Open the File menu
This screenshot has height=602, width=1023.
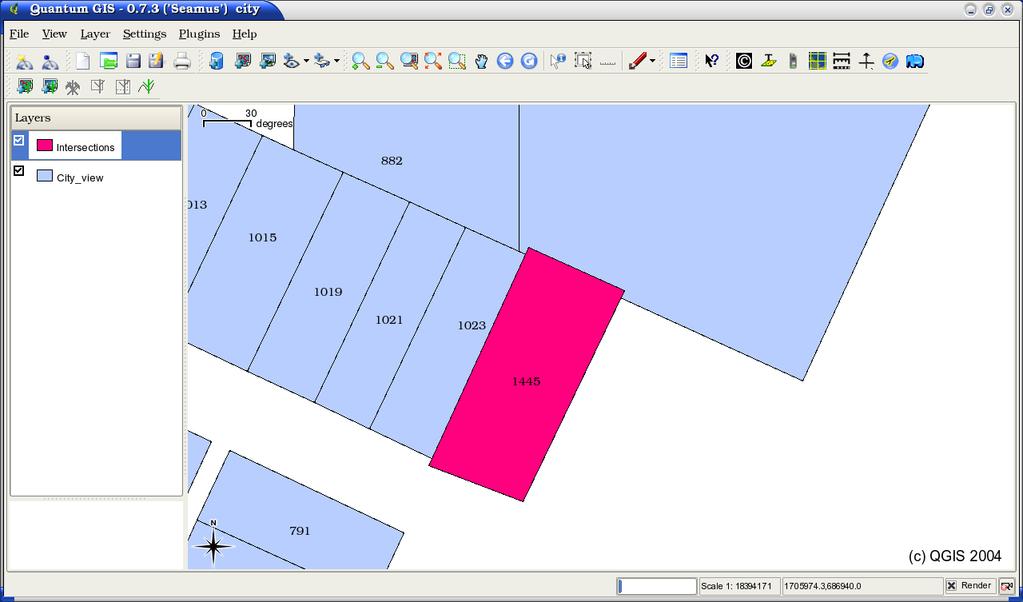(x=19, y=34)
